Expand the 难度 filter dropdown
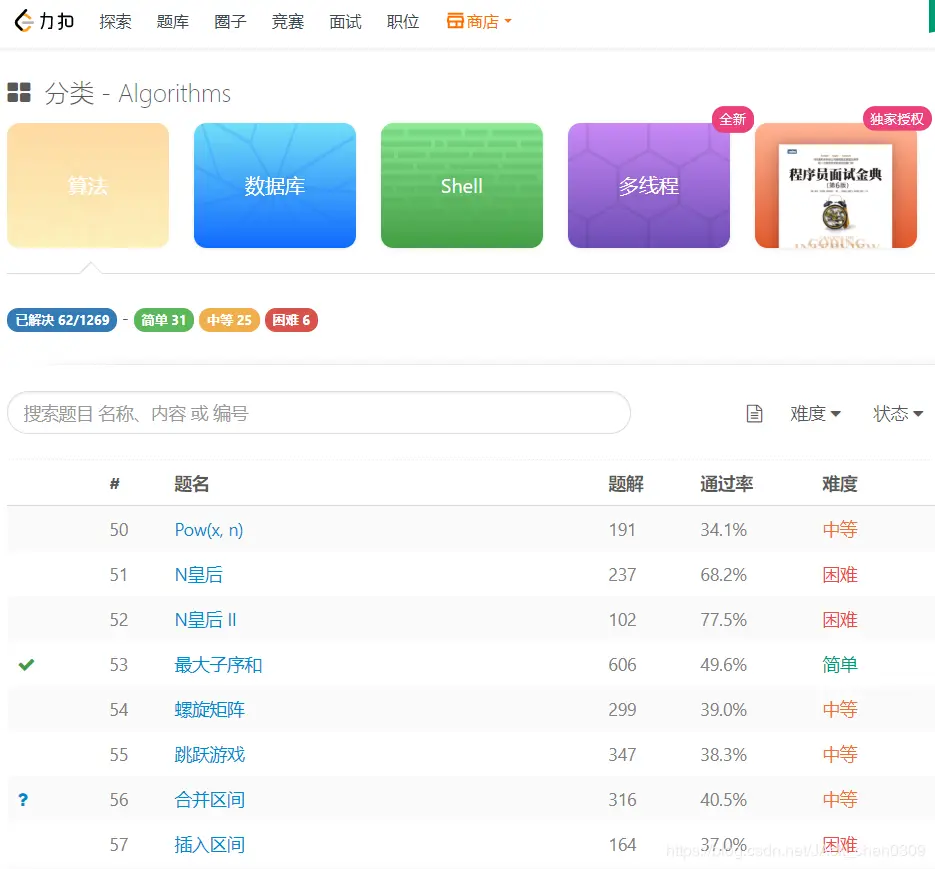The width and height of the screenshot is (935, 869). click(815, 413)
